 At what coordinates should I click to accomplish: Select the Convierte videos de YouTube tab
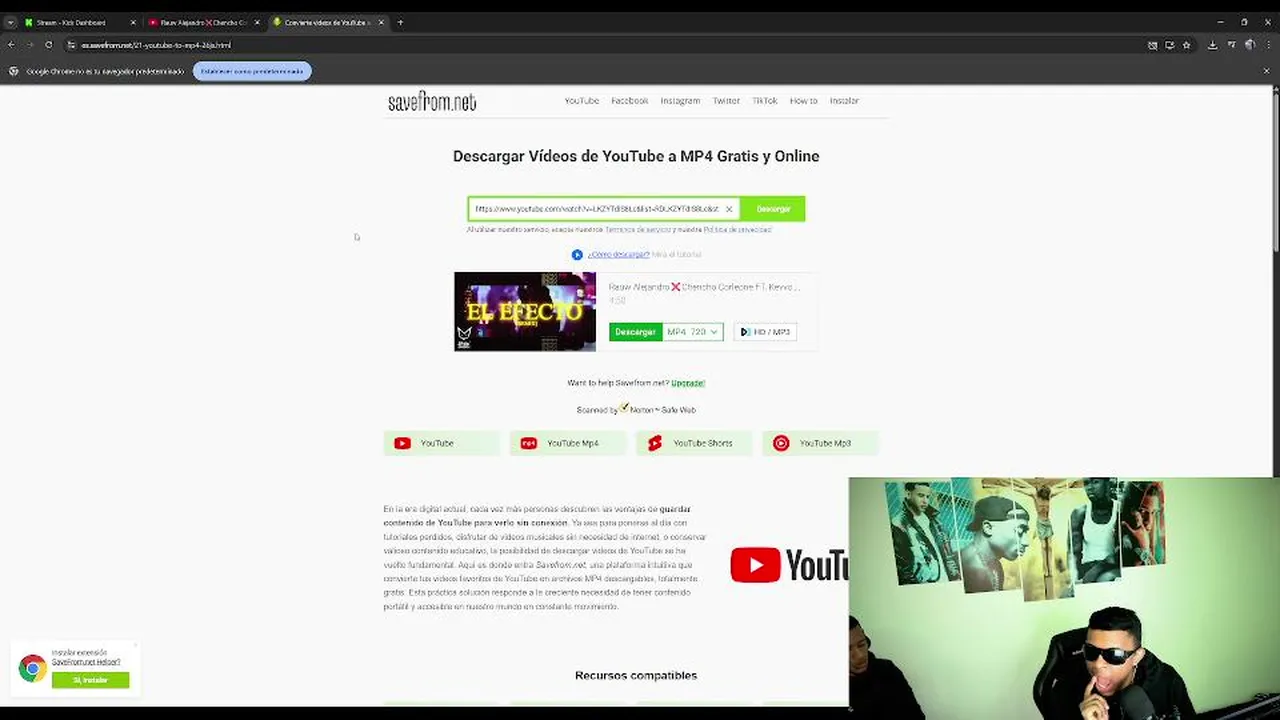[x=327, y=22]
